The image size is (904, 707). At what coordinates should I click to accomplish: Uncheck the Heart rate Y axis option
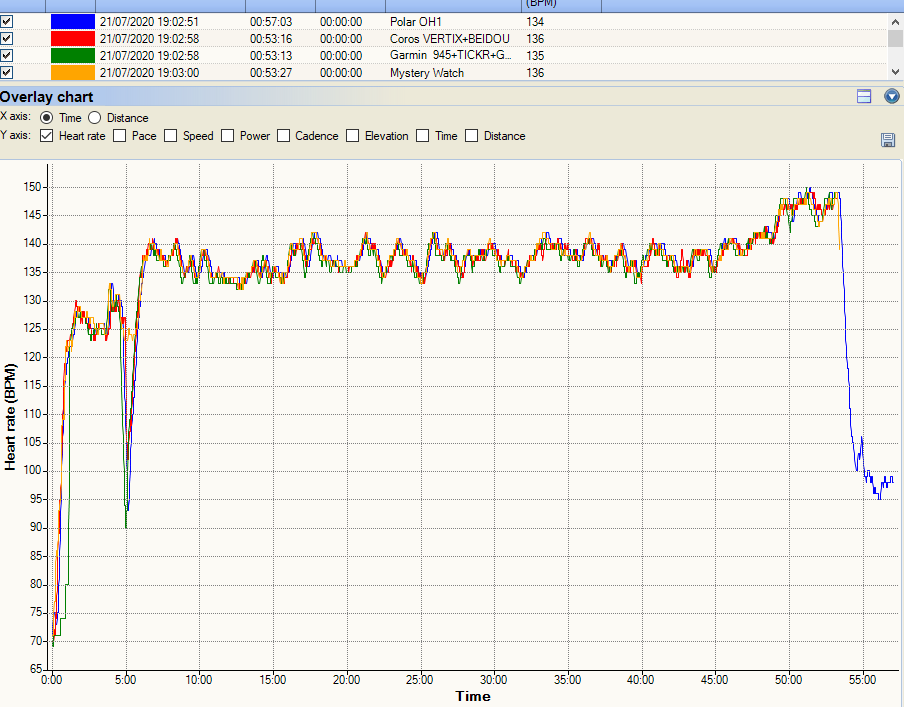tap(47, 136)
